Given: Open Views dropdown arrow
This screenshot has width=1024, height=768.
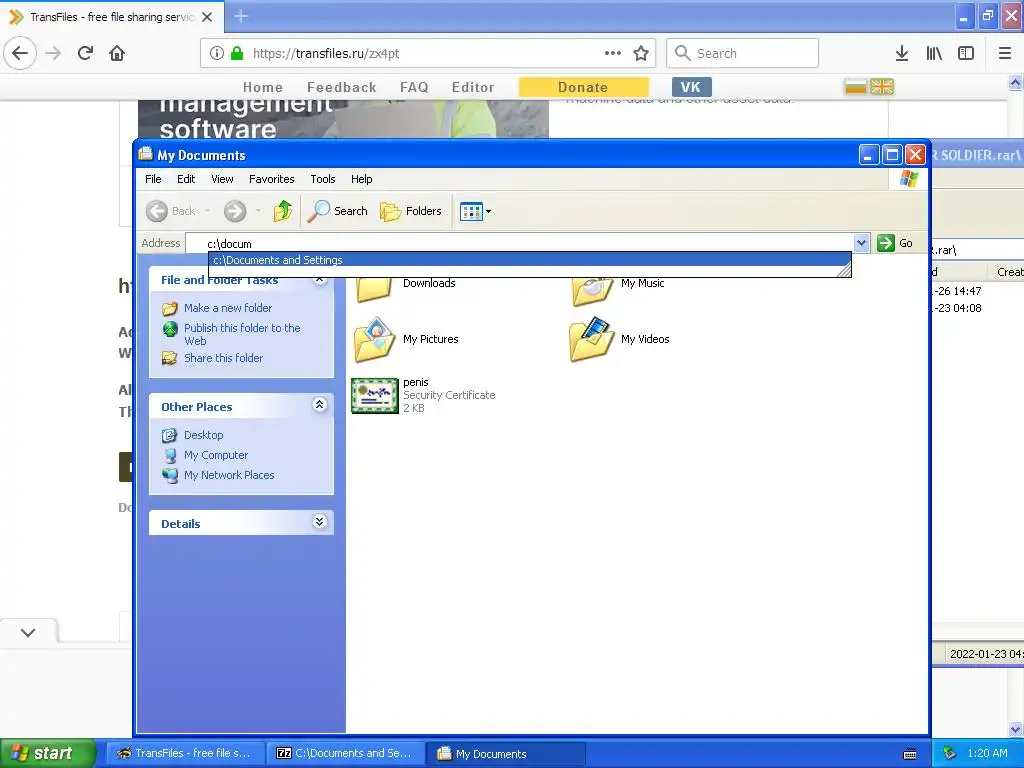Looking at the screenshot, I should pos(488,212).
